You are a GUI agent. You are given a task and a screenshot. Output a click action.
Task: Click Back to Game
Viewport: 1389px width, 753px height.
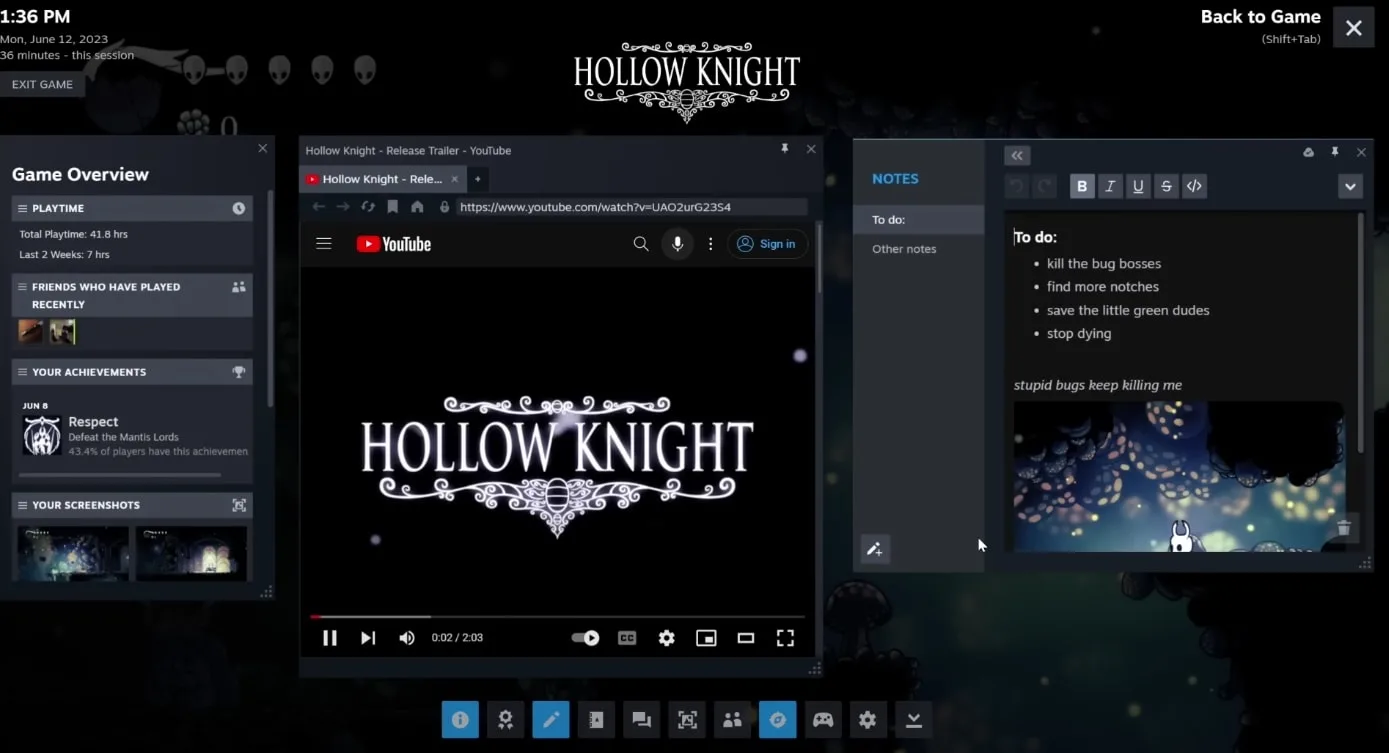click(1260, 17)
